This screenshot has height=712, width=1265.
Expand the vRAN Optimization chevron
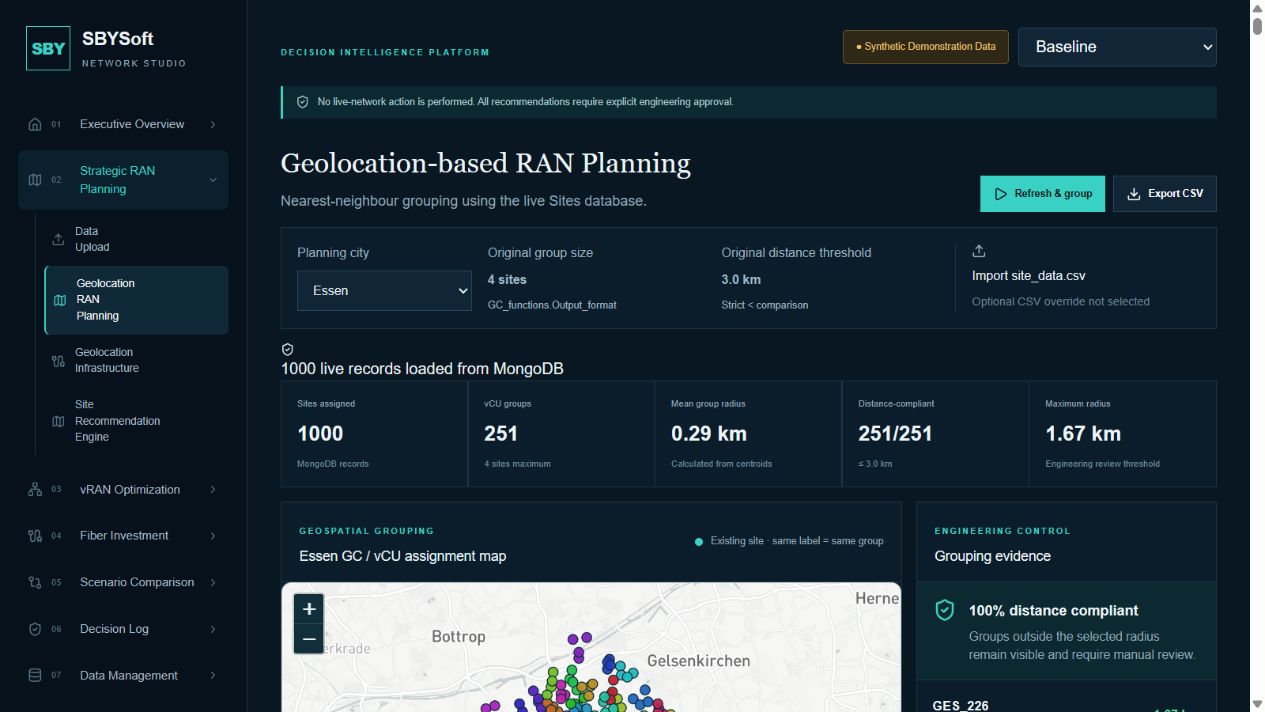tap(213, 490)
